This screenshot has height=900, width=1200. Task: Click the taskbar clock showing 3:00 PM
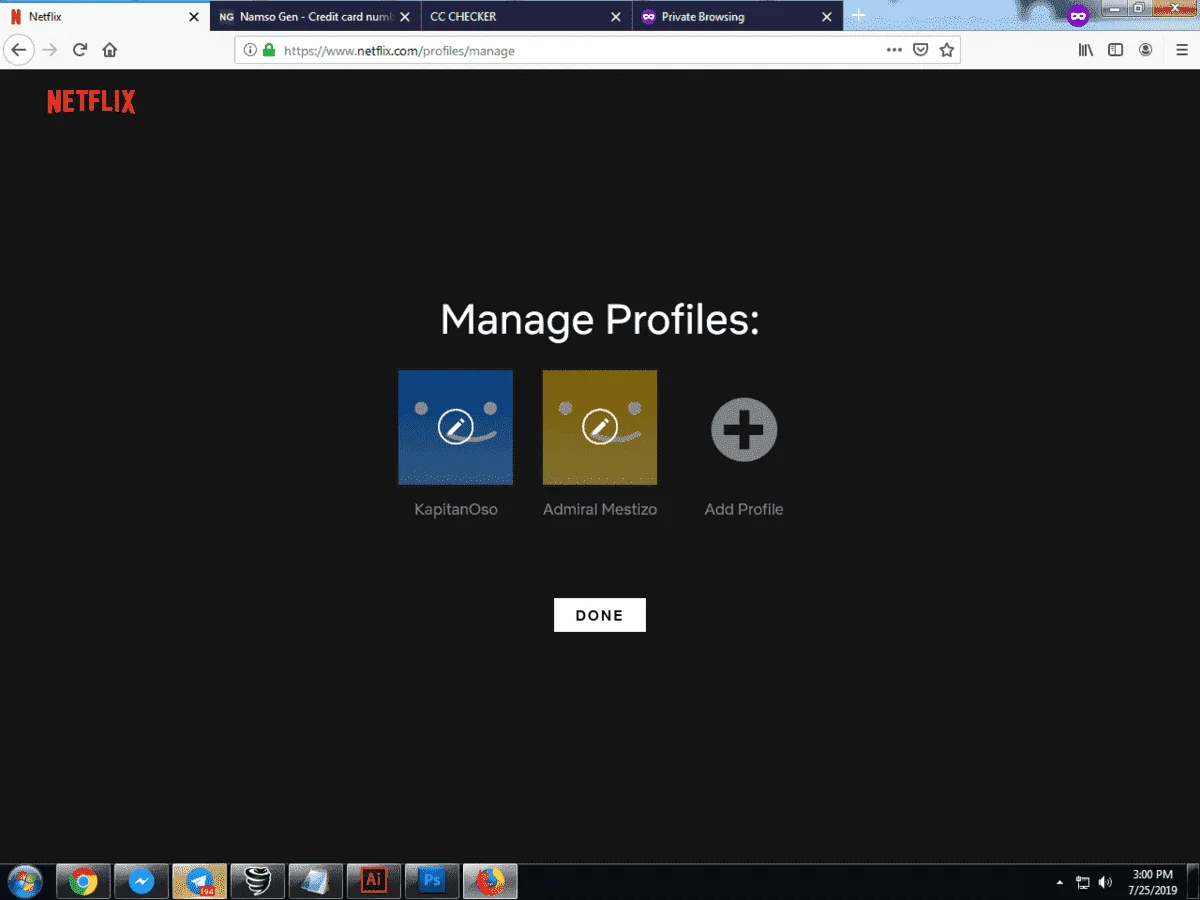pyautogui.click(x=1153, y=882)
